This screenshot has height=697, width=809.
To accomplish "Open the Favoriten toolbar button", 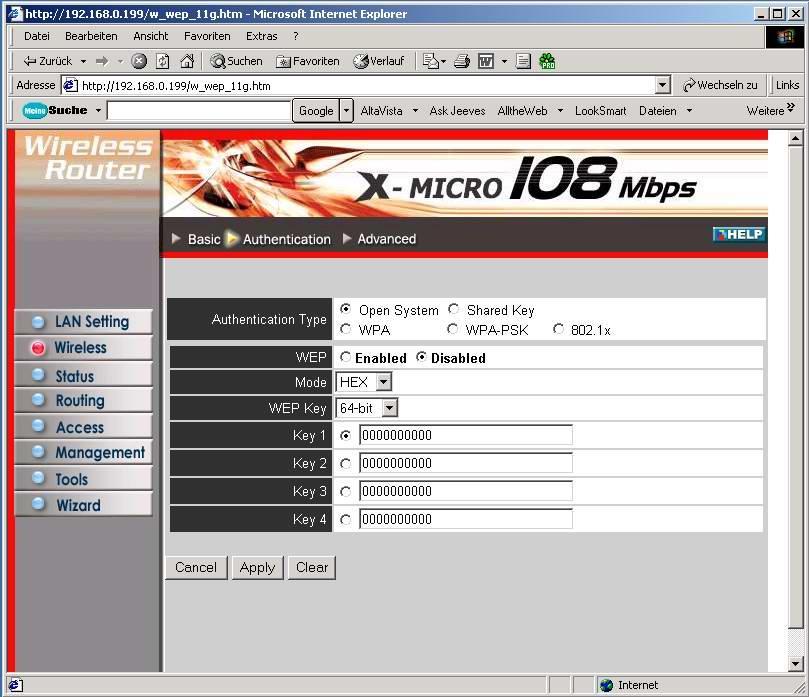I will [x=308, y=61].
